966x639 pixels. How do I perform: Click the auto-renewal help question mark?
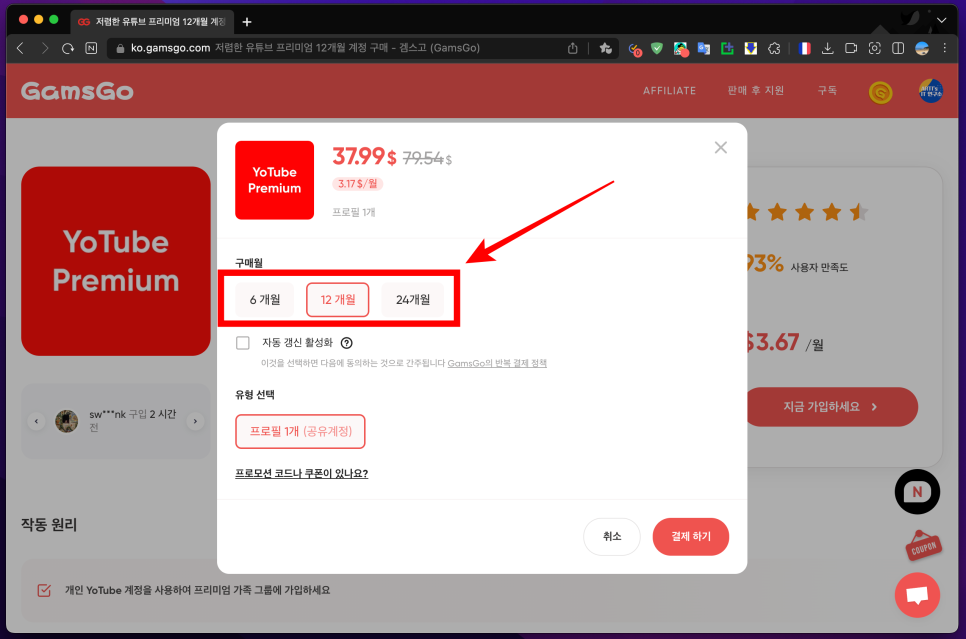(x=347, y=343)
